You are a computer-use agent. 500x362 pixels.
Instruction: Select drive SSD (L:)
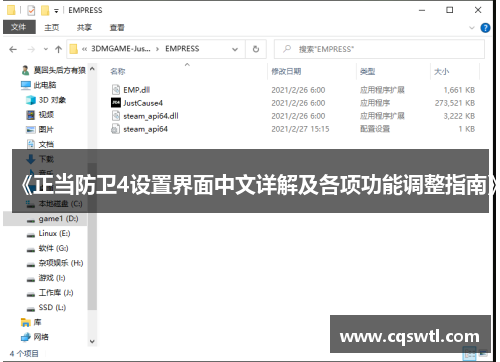click(x=46, y=307)
